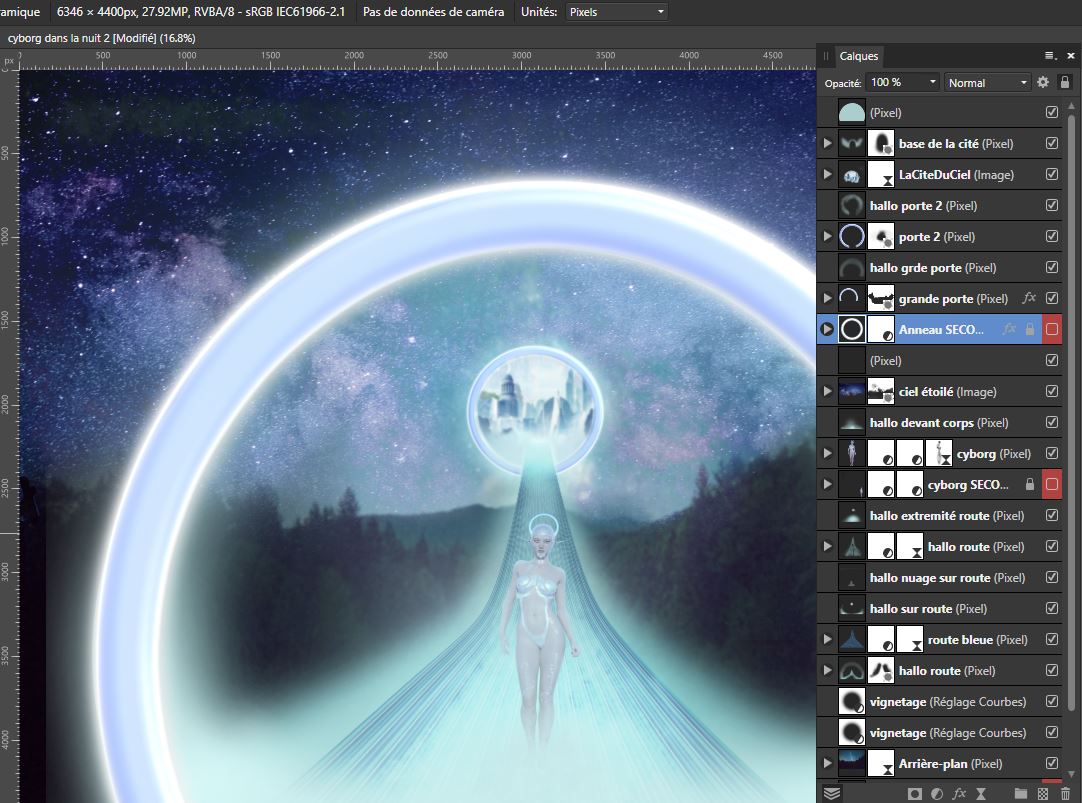Click lock icon on cyborg SECO layer
The image size is (1082, 803).
1030,484
